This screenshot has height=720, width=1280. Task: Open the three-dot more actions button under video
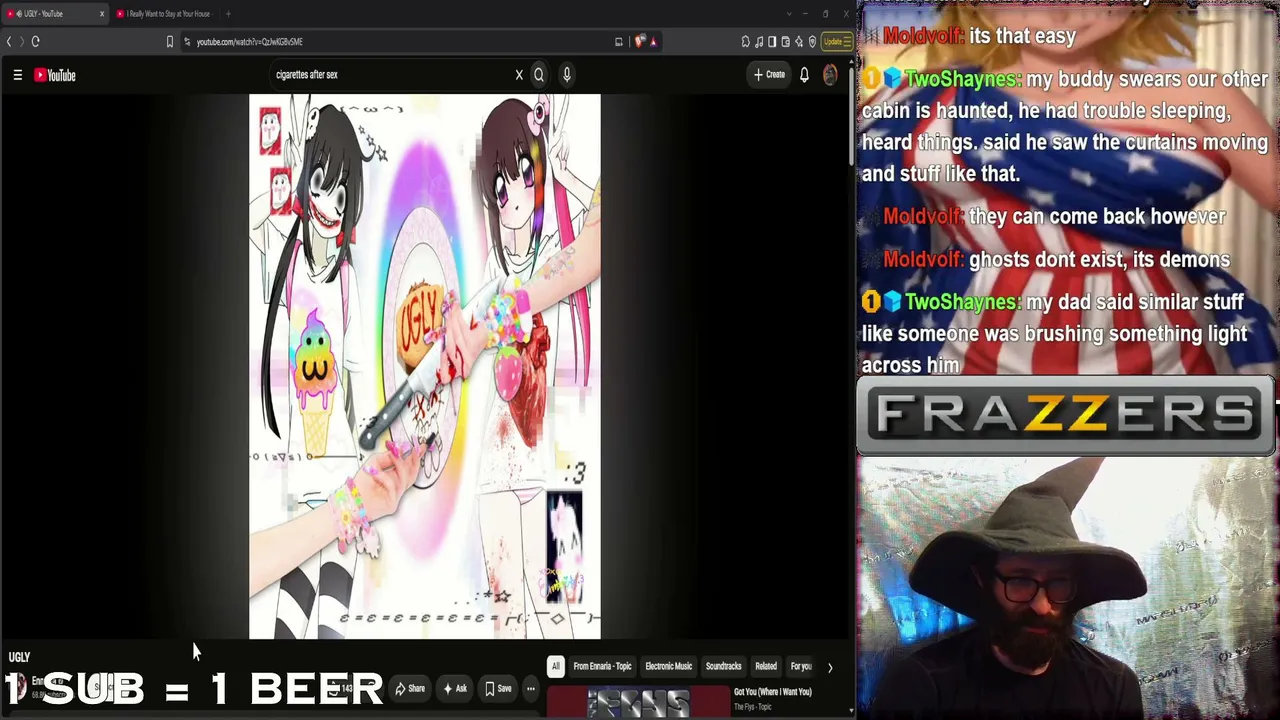coord(531,688)
